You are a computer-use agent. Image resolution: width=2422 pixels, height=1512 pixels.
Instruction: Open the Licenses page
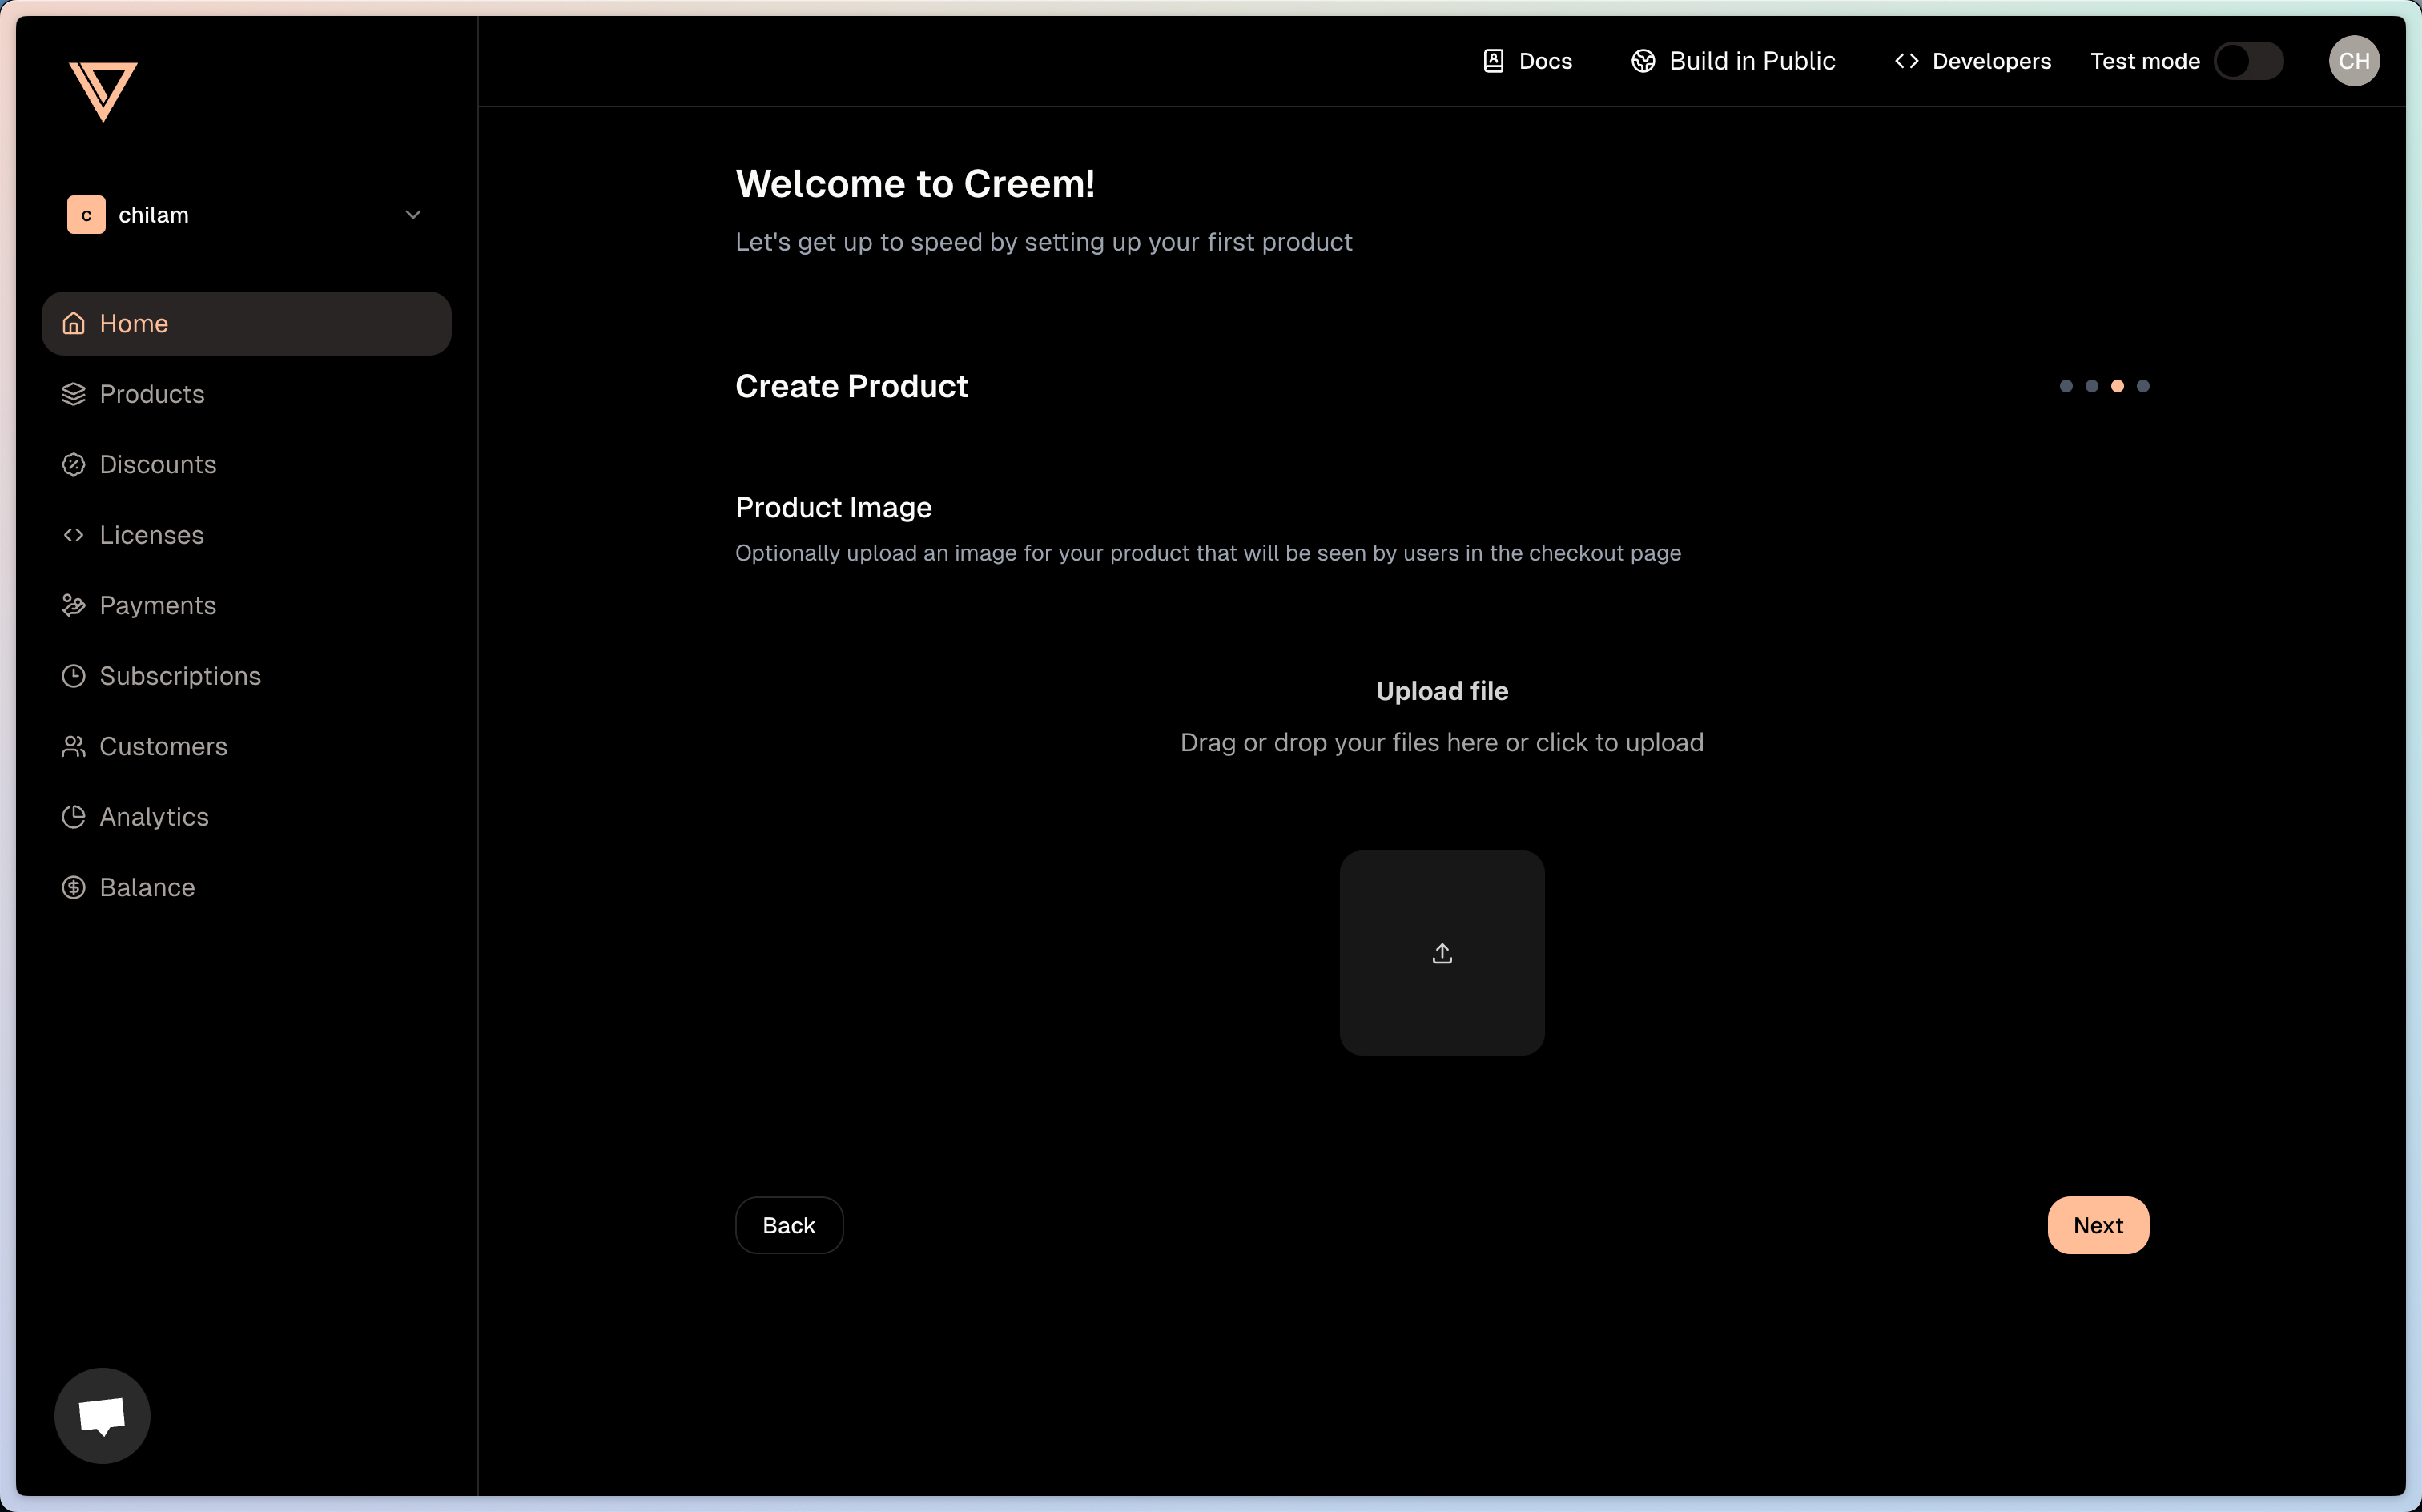[246, 535]
